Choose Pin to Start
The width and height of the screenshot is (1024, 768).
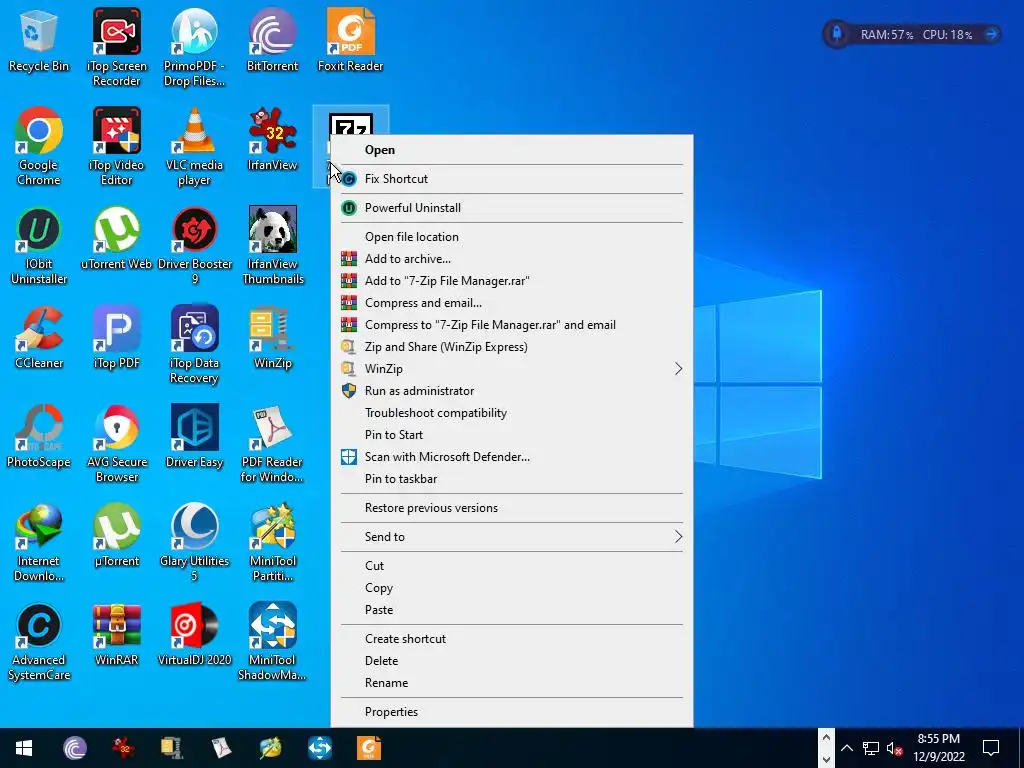click(511, 435)
